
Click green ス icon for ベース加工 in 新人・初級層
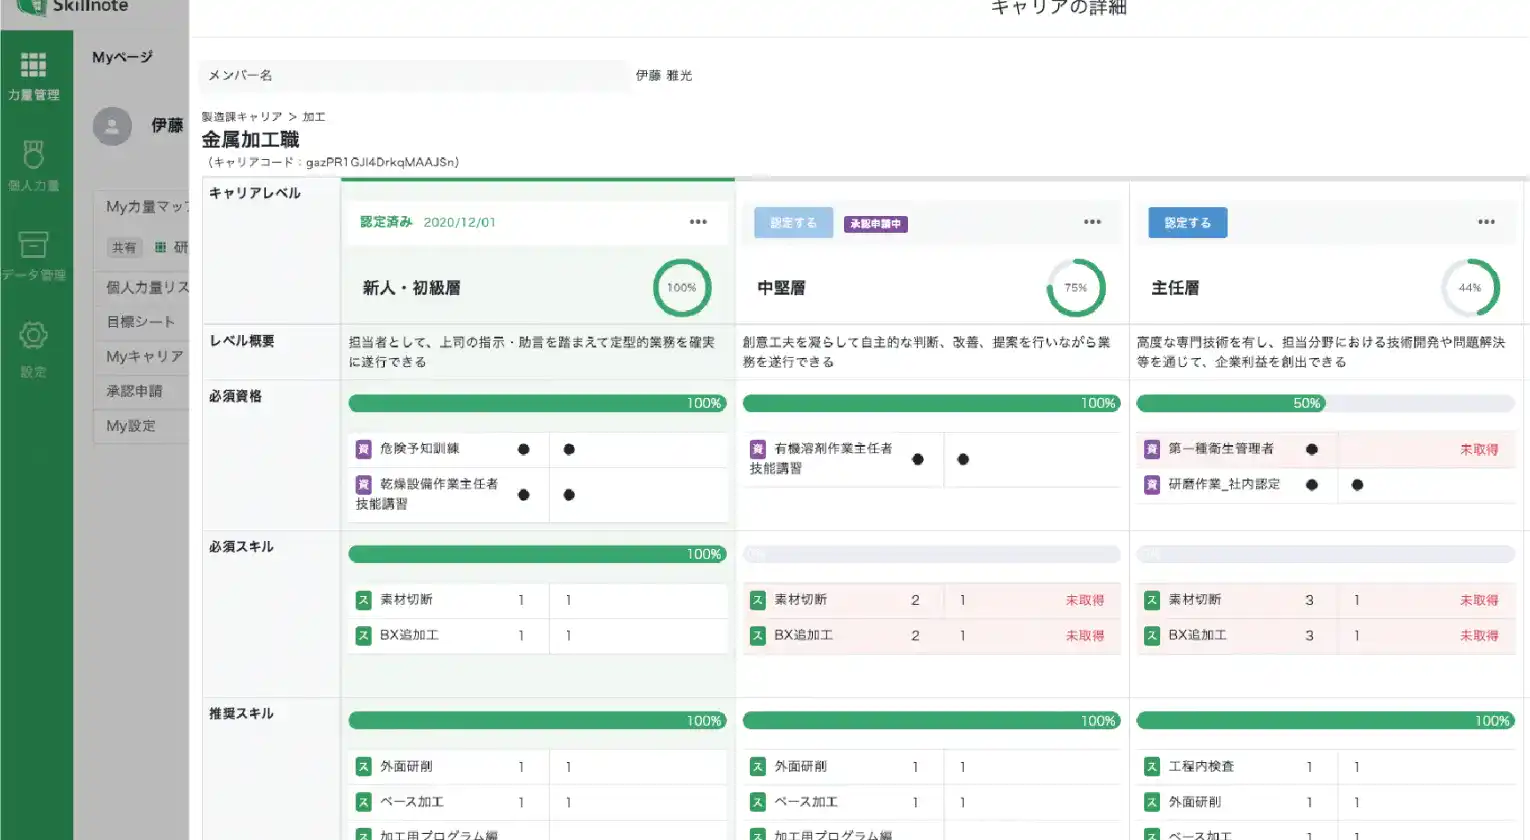tap(364, 802)
